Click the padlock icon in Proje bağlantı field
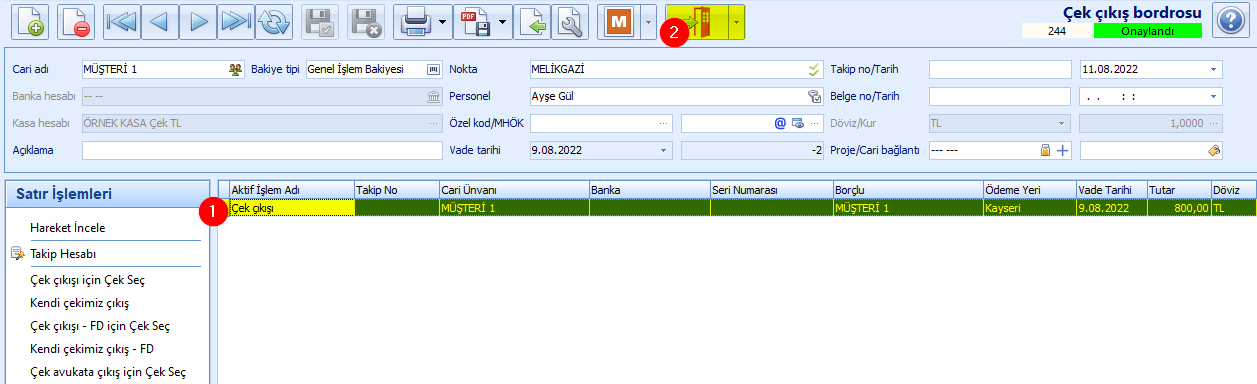 coord(1046,150)
